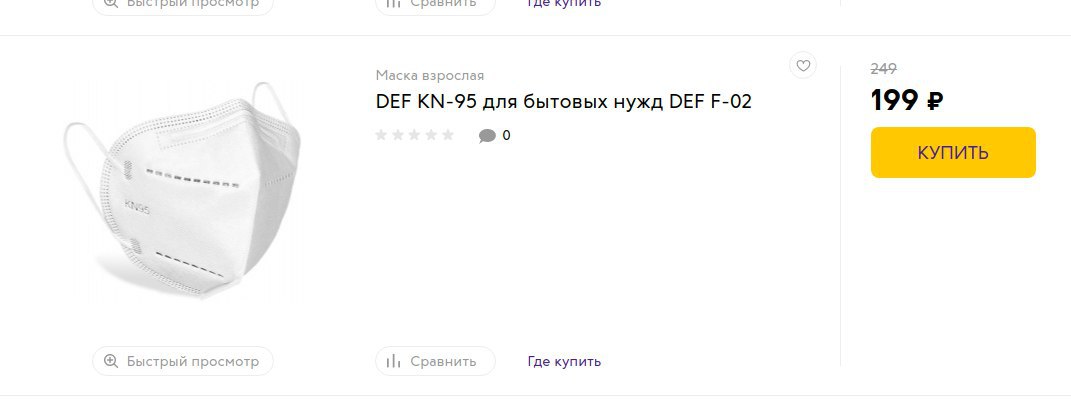Screen dimensions: 1071x405
Task: Open the white KN95 mask product image
Action: click(183, 189)
